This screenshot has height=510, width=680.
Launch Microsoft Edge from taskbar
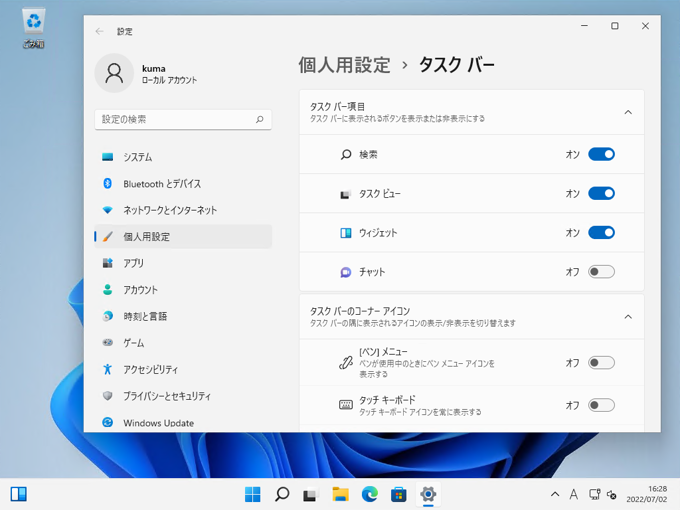point(369,494)
